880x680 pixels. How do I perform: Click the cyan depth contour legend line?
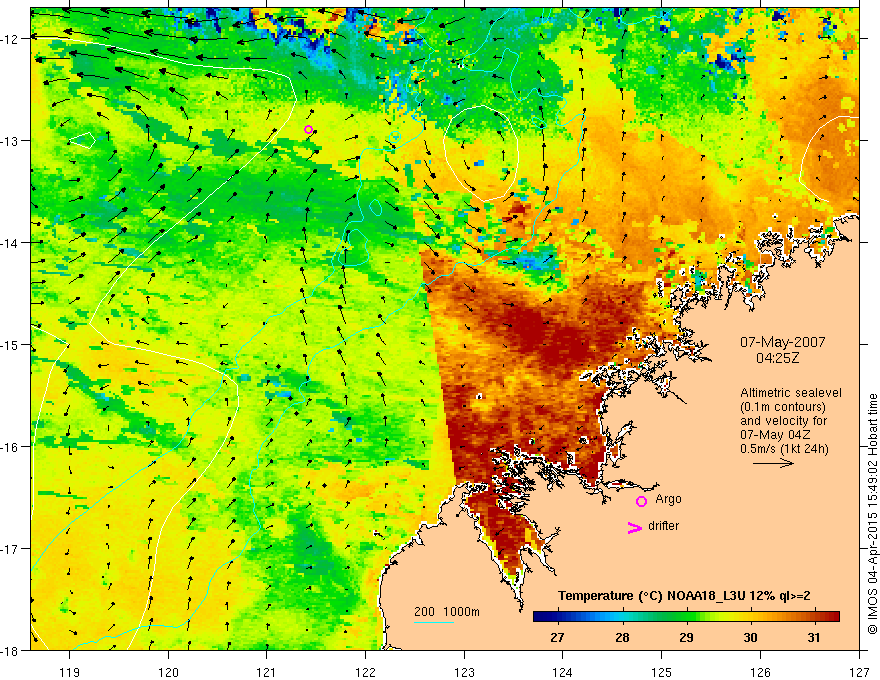tap(433, 622)
